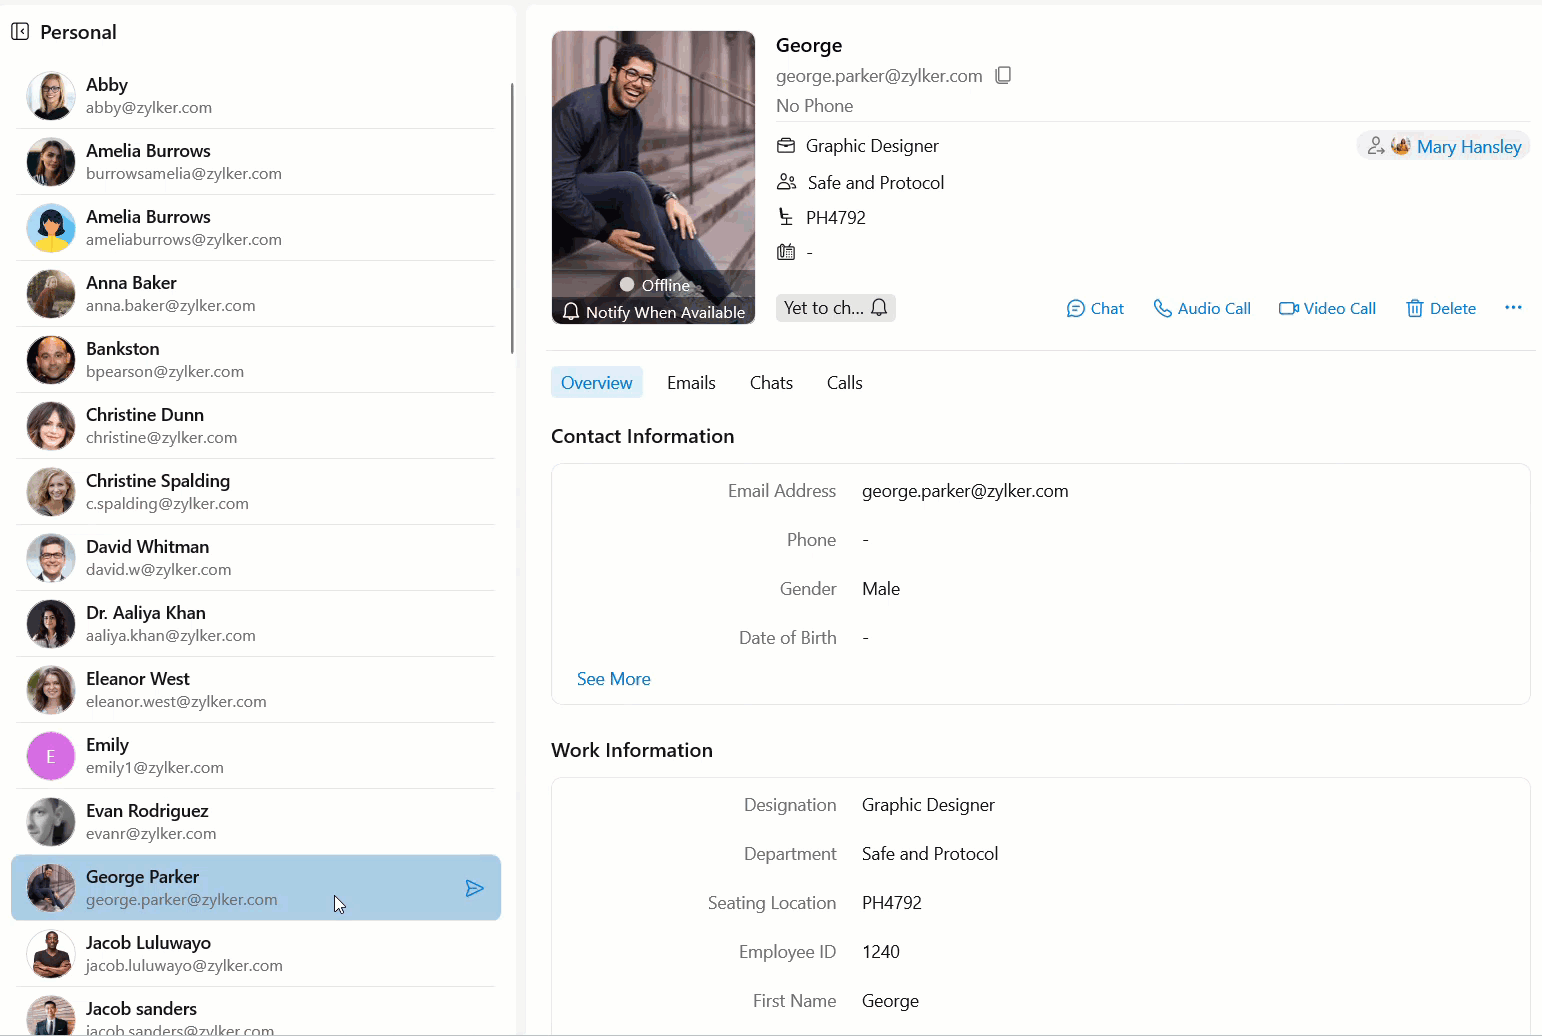Enable Notify When Available

[x=654, y=312]
